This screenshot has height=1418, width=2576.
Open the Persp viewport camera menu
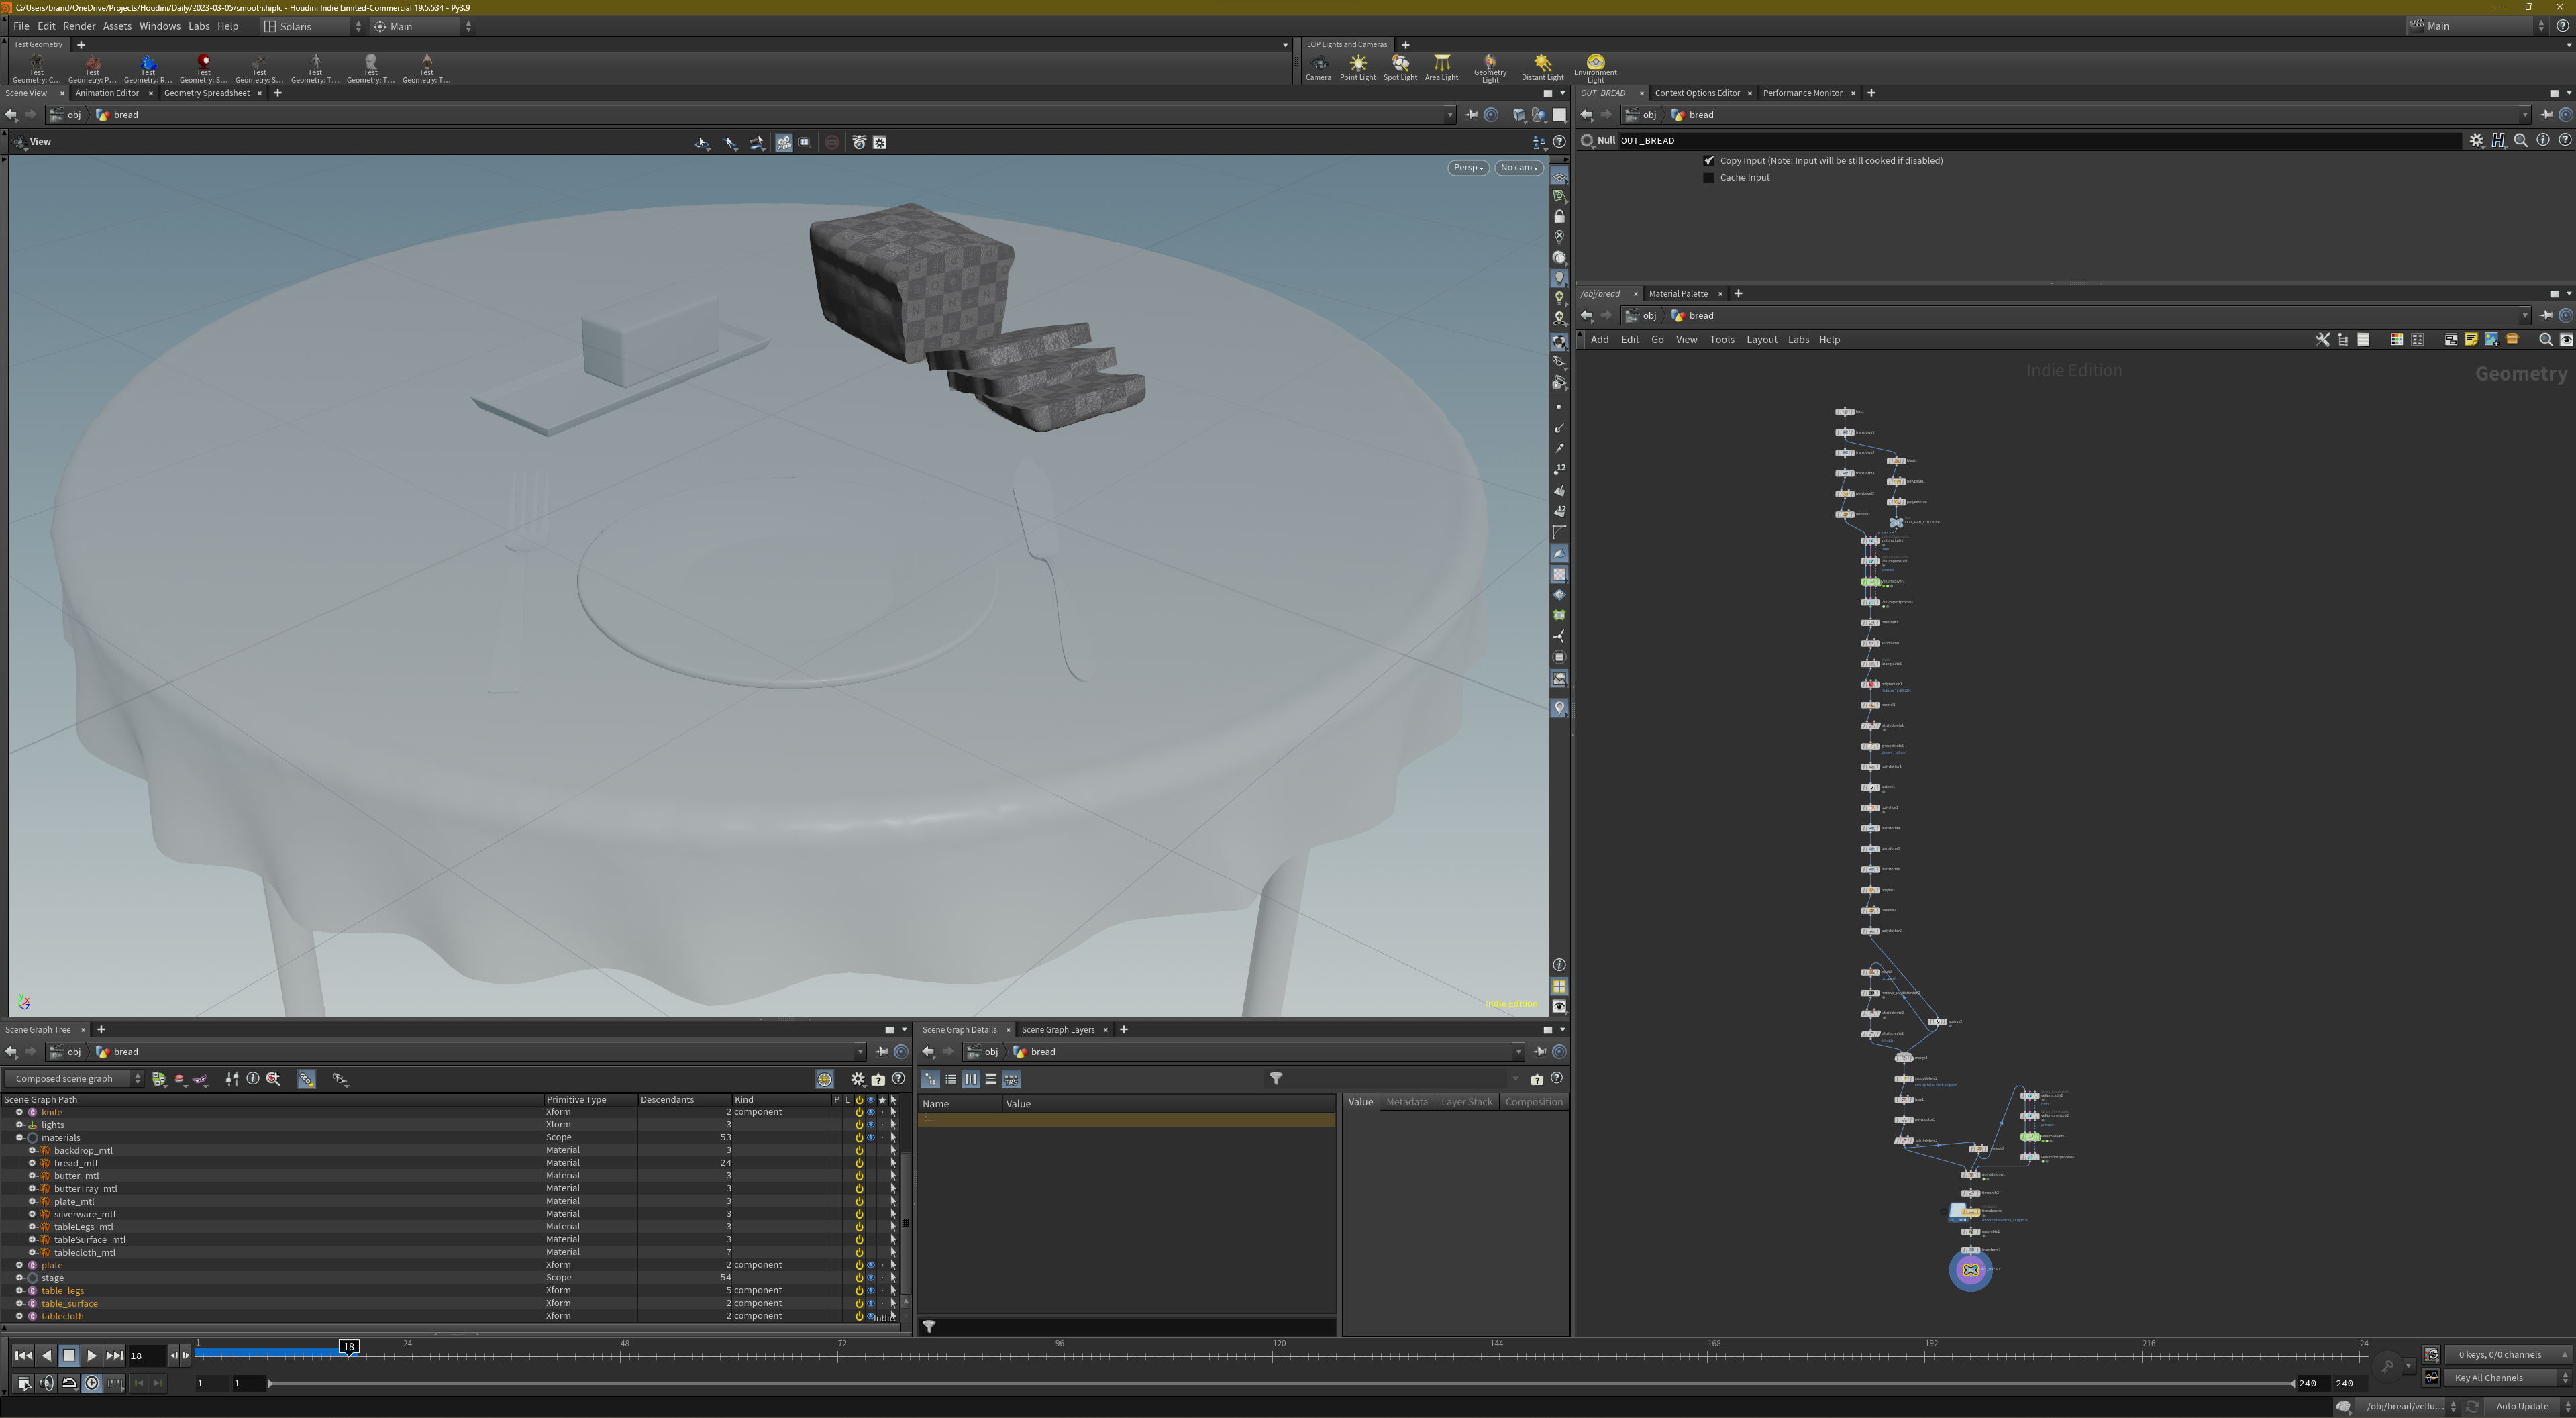[x=1468, y=168]
